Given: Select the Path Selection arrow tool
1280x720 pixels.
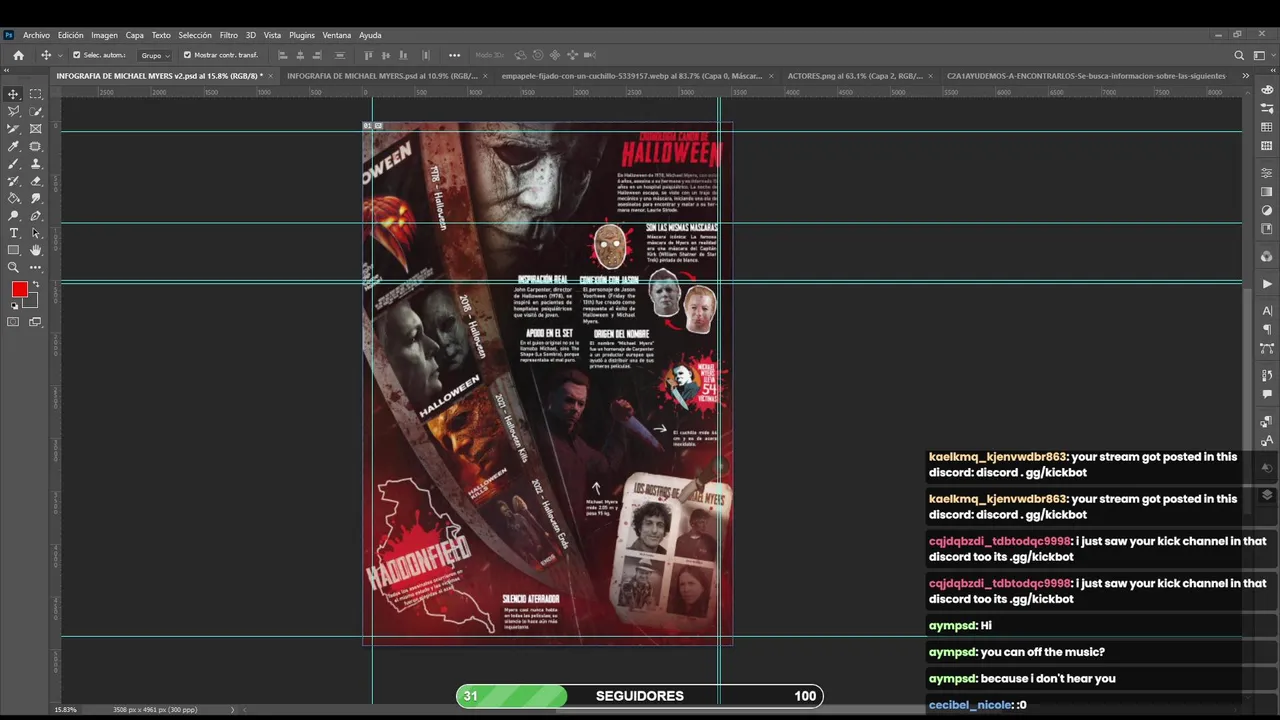Looking at the screenshot, I should pyautogui.click(x=36, y=233).
